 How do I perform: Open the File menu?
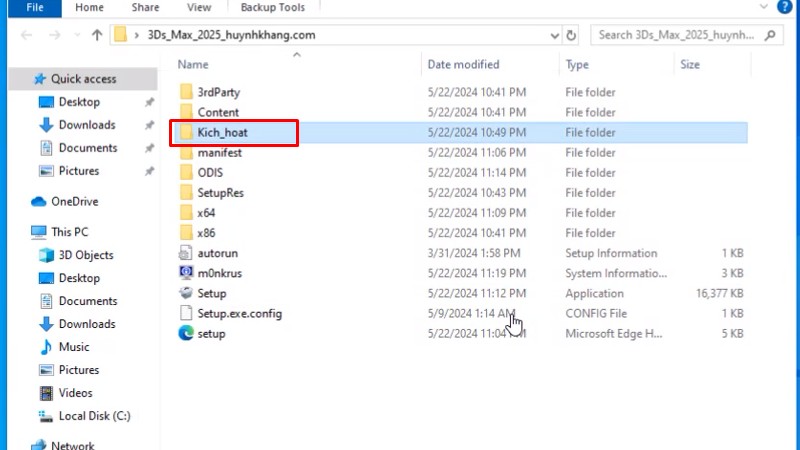tap(34, 8)
